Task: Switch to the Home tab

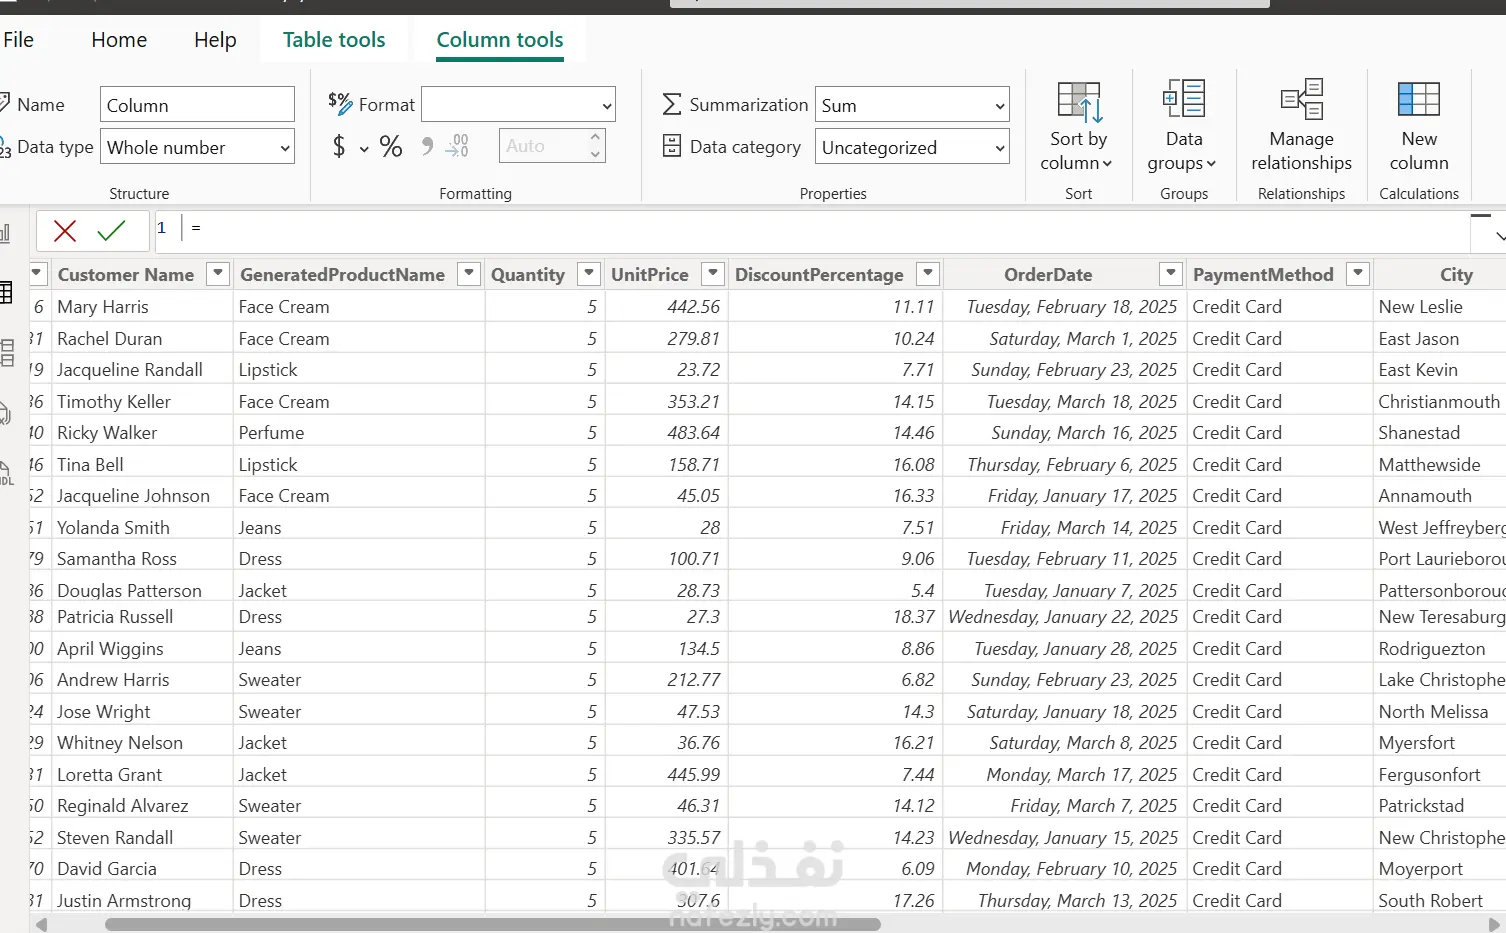Action: coord(119,40)
